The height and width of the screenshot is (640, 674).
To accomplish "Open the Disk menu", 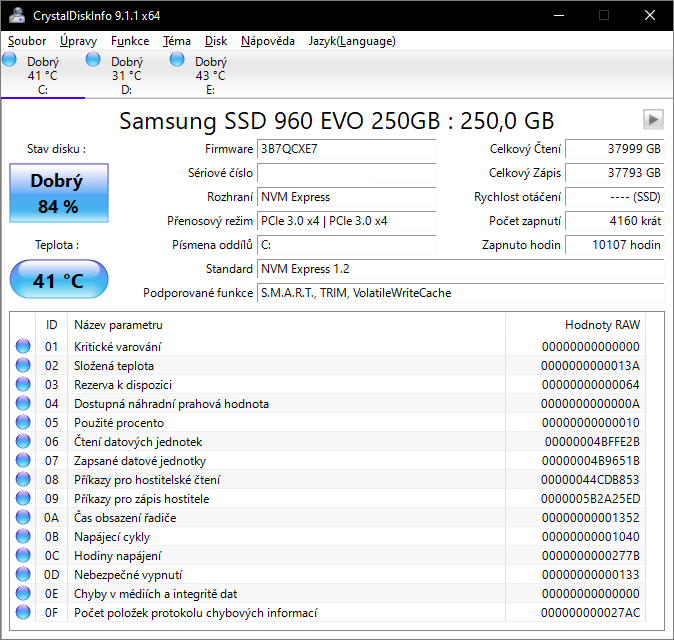I will click(x=216, y=41).
